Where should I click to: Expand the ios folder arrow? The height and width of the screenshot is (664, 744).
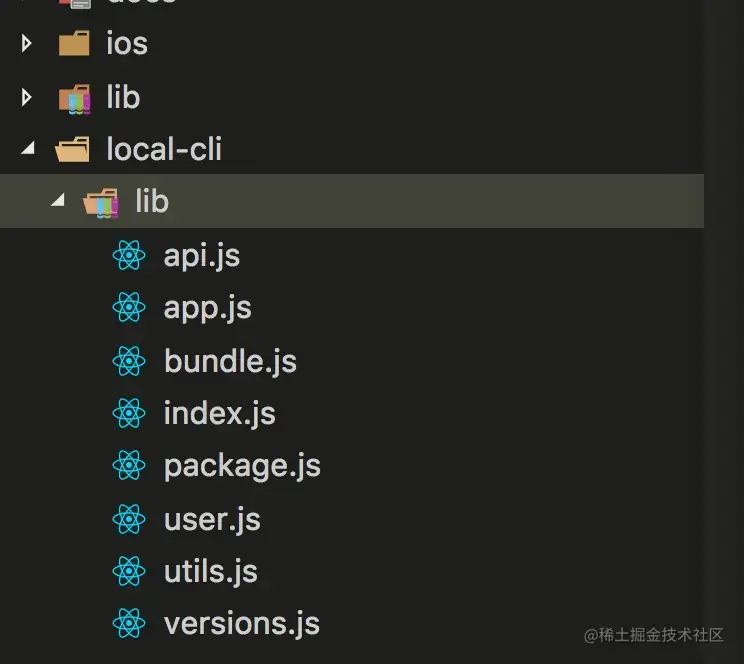27,44
